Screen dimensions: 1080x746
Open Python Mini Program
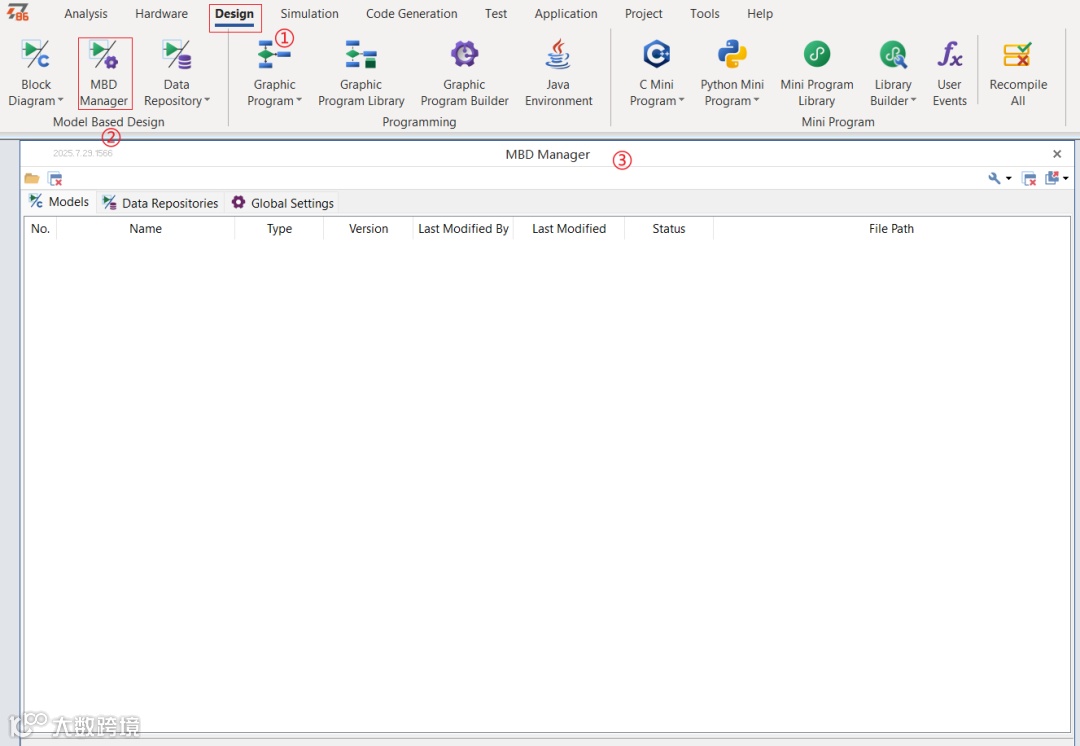click(732, 73)
